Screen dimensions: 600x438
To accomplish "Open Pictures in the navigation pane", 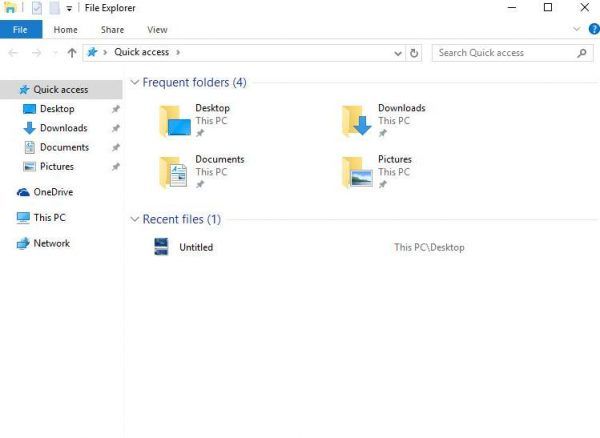I will pos(57,167).
